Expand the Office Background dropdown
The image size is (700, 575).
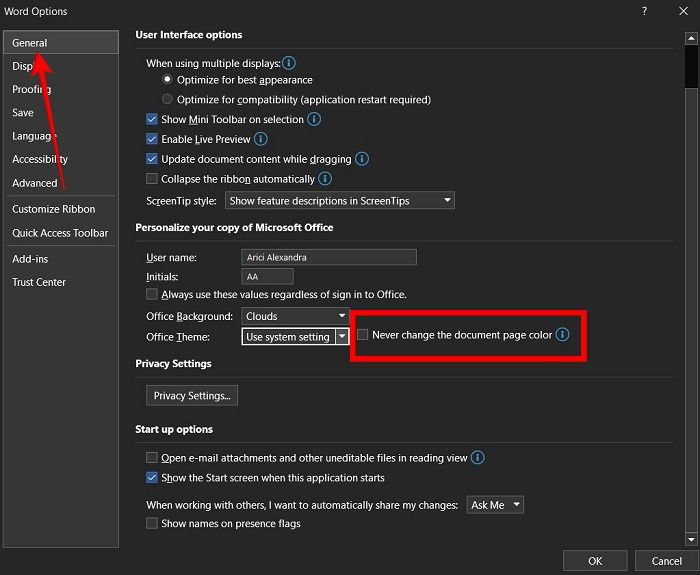tap(295, 316)
